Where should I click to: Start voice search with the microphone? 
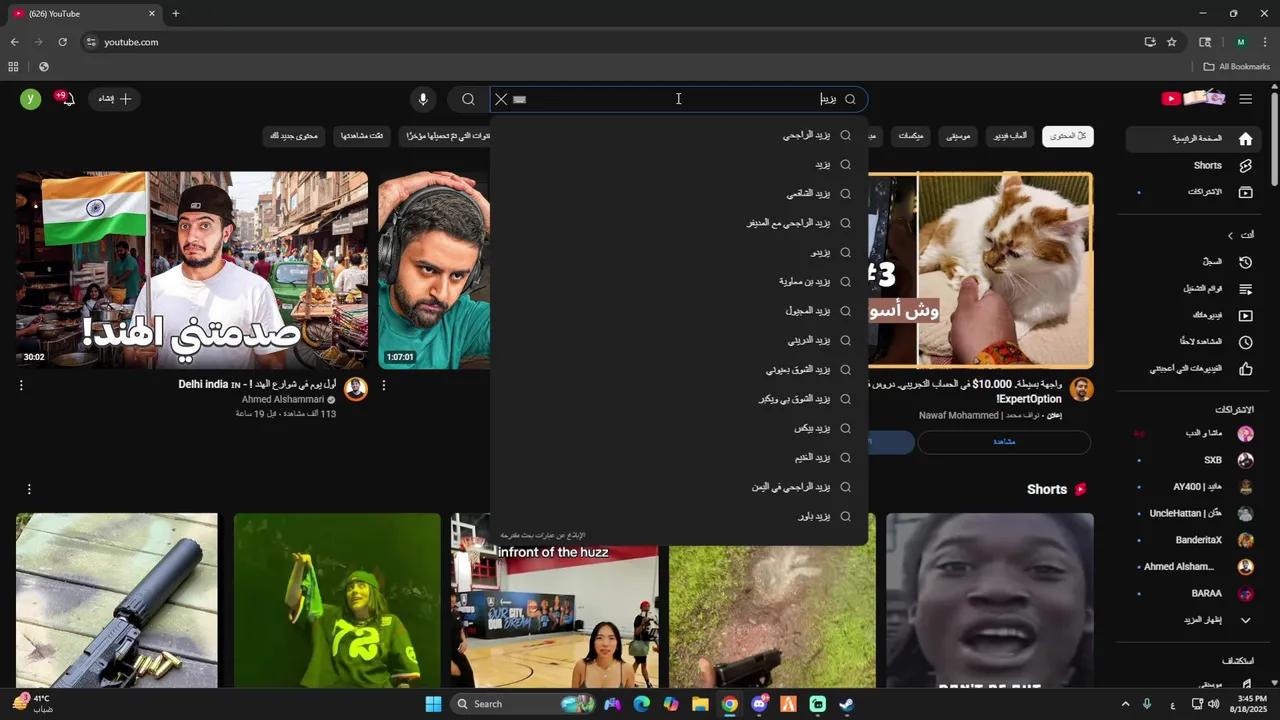pos(423,99)
